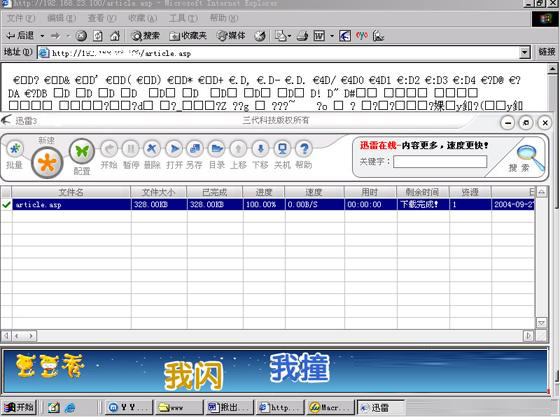Open the Word edit dropdown arrow

click(x=331, y=36)
